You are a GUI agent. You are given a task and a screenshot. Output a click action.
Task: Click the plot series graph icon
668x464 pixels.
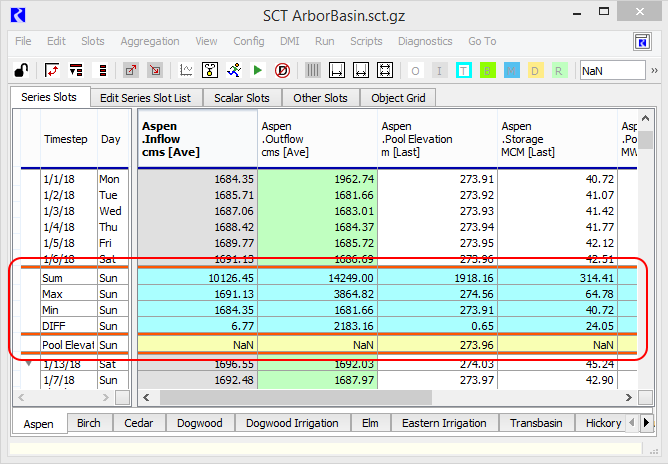point(186,71)
